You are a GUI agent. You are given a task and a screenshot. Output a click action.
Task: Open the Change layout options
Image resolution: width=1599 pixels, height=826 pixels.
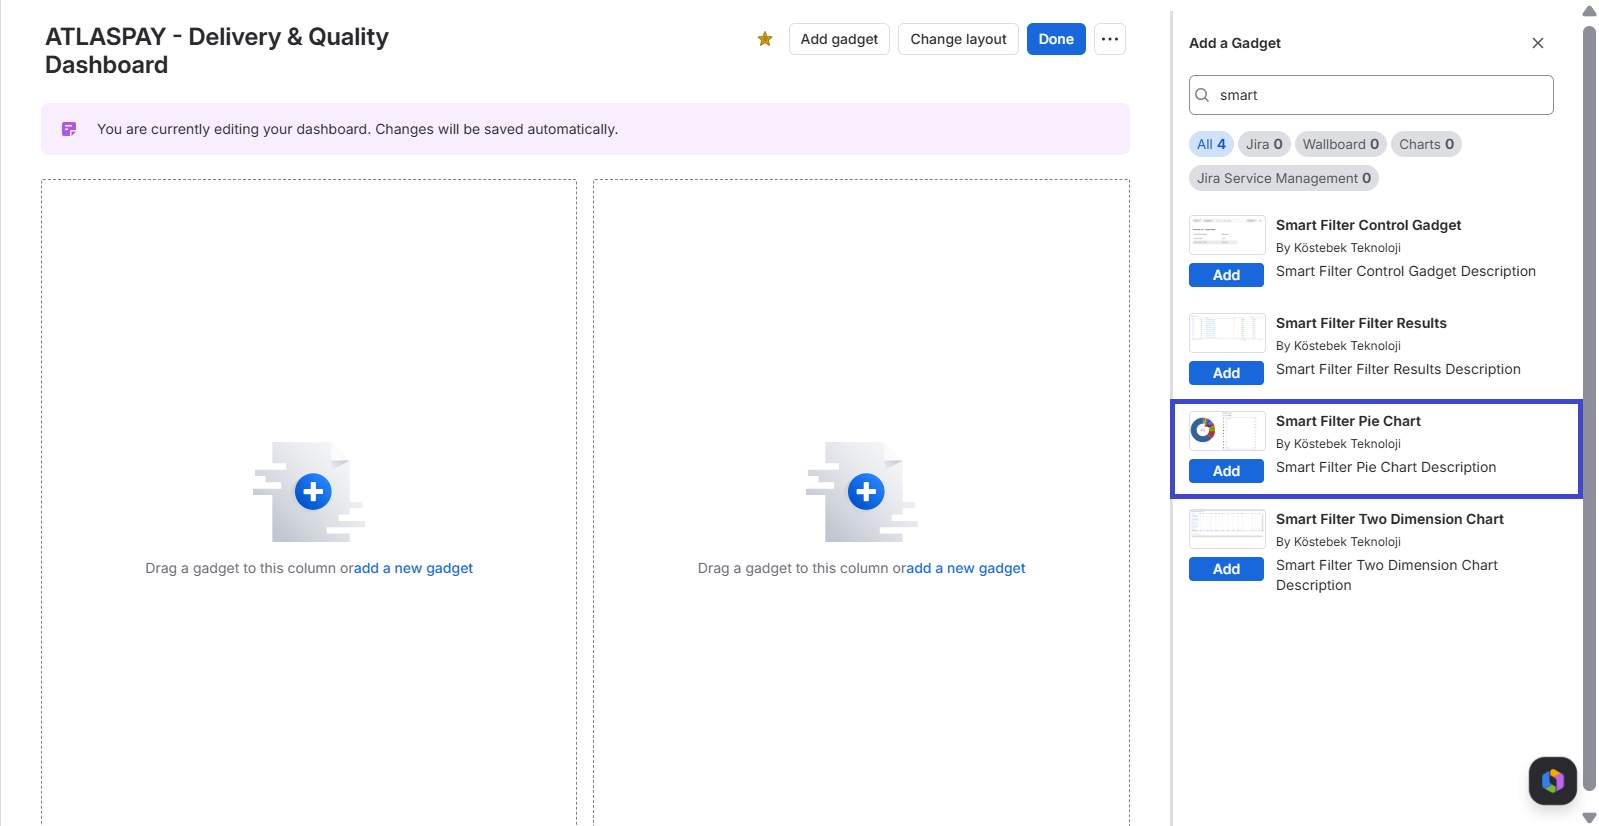(958, 39)
